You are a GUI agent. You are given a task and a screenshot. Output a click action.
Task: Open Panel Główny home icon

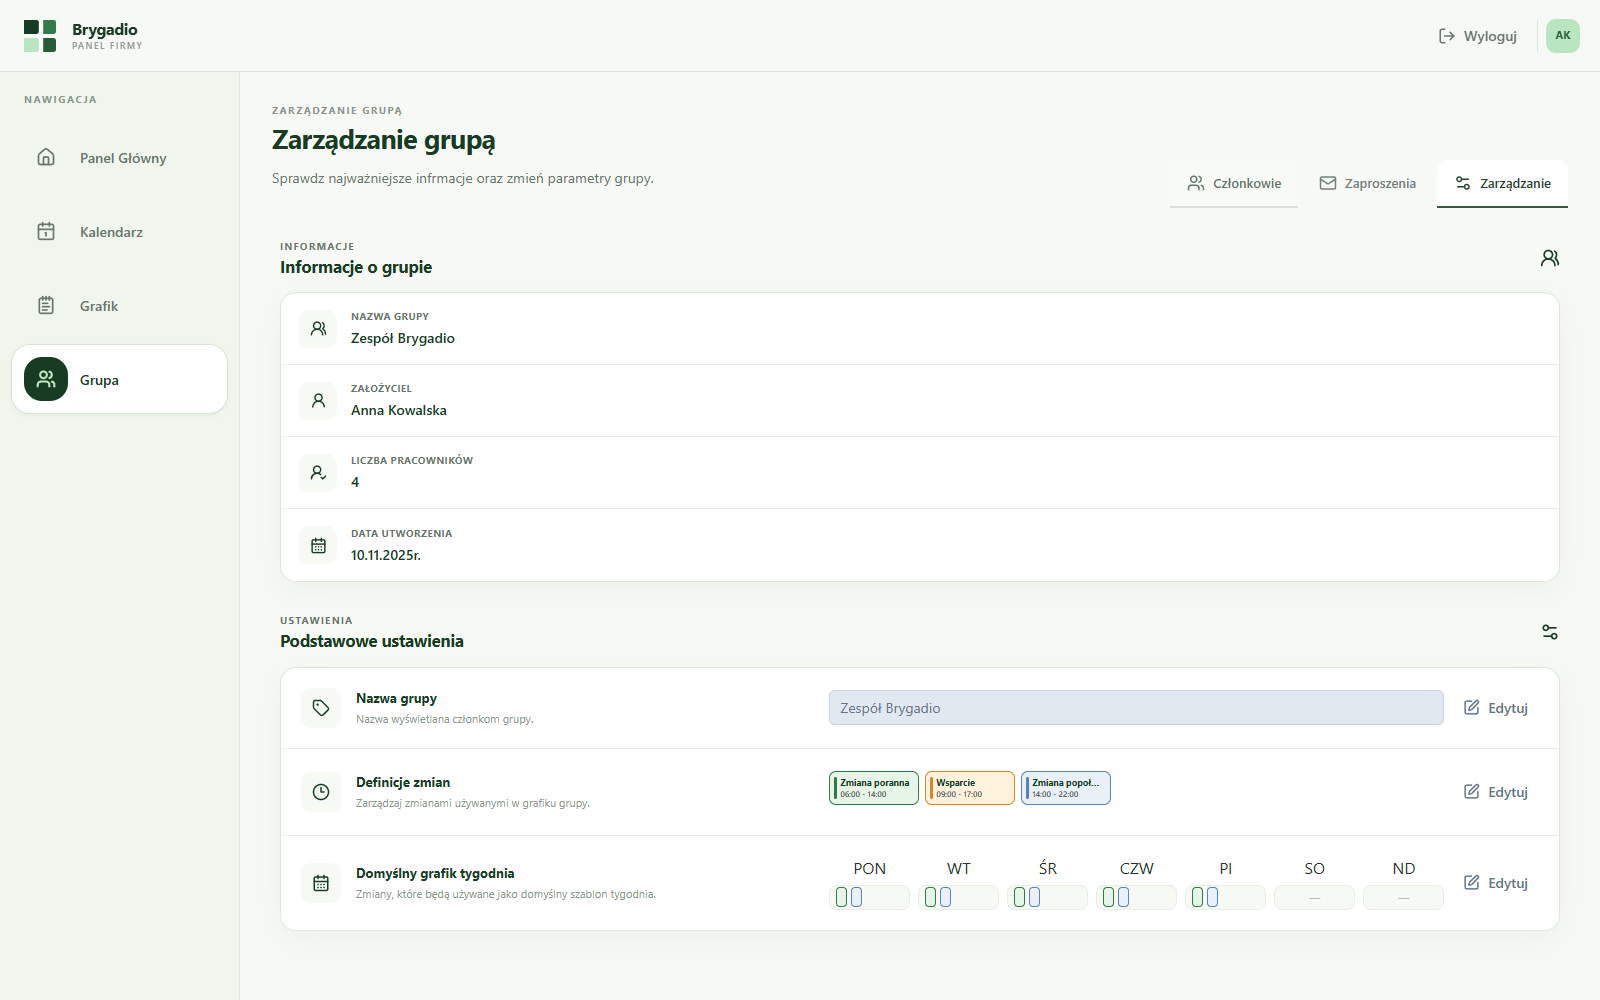tap(46, 157)
